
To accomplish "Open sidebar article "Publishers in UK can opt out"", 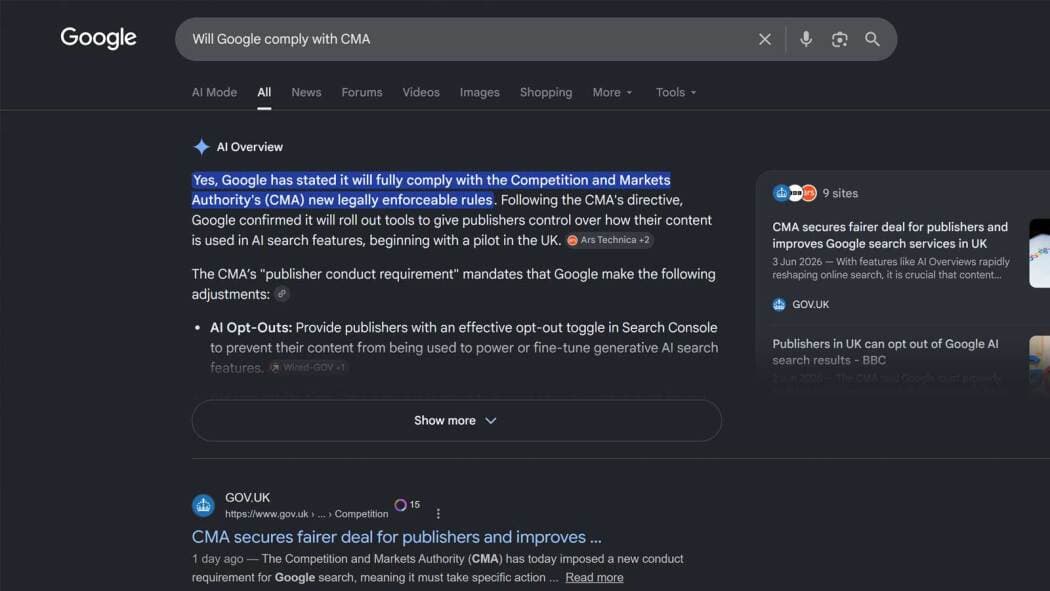I will [x=885, y=351].
